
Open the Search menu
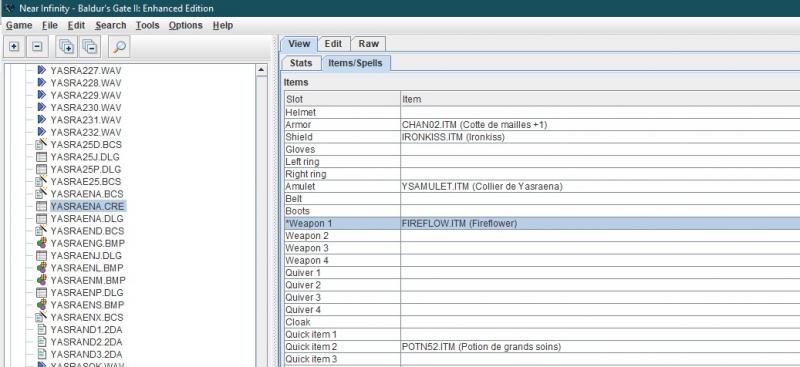(110, 25)
